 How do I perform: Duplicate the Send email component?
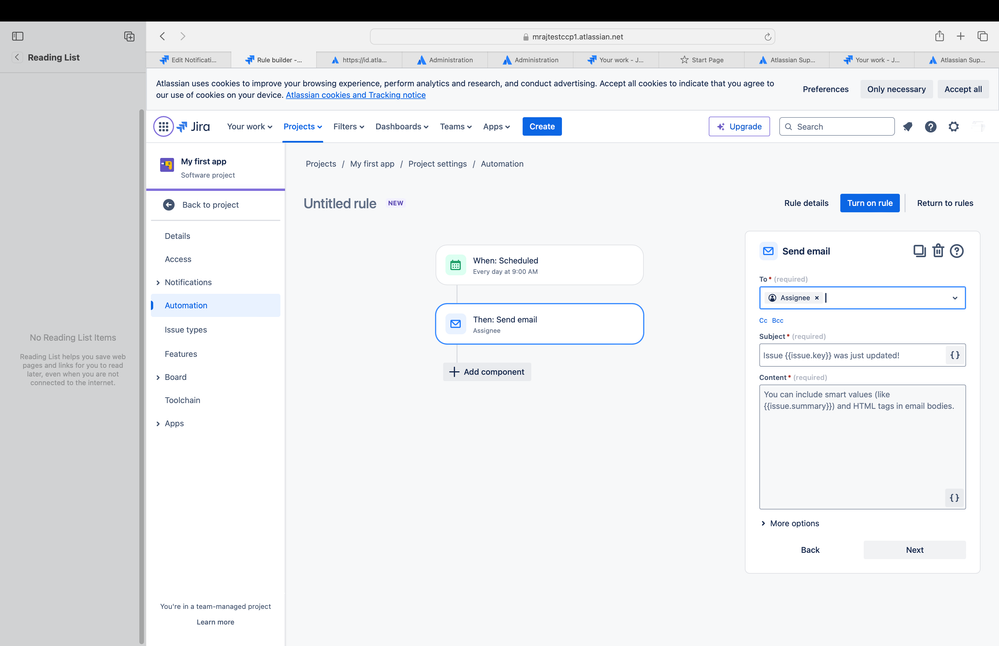[919, 251]
